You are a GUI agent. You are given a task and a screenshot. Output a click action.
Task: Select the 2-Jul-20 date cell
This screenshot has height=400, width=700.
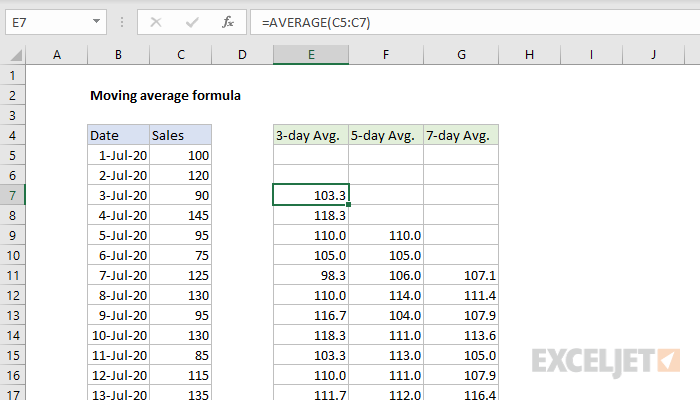click(118, 175)
